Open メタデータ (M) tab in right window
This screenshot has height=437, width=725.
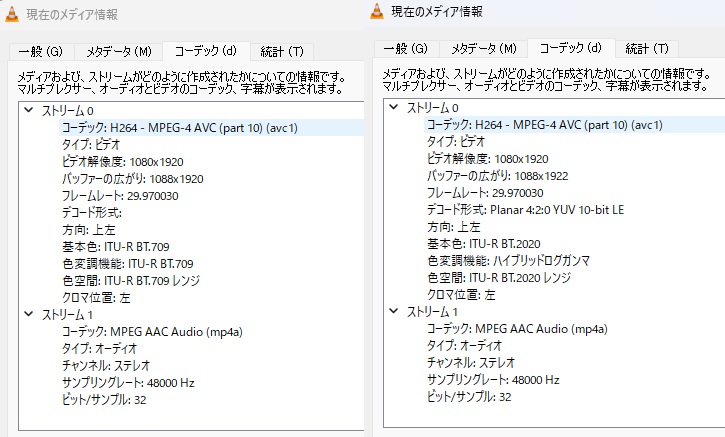click(484, 49)
